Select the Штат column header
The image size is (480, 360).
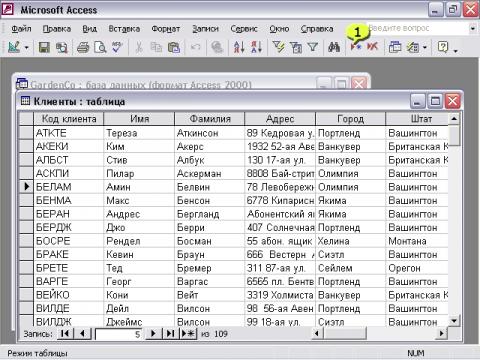click(x=417, y=119)
